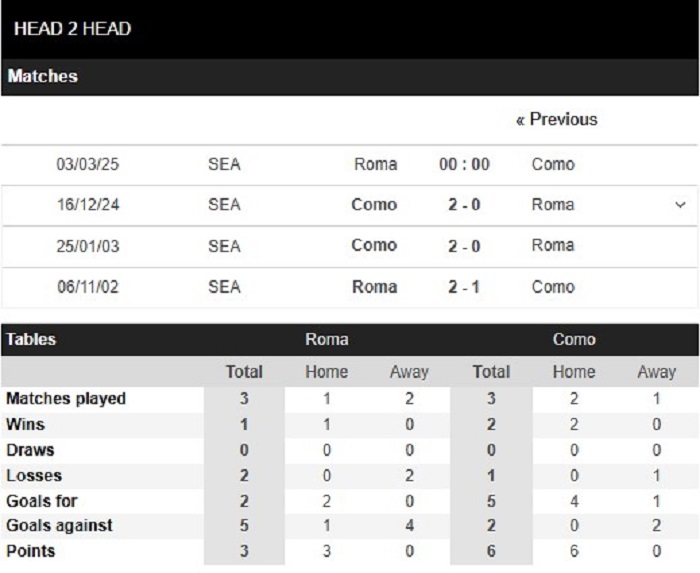Select the Roma column header in Tables
This screenshot has height=573, width=700.
(327, 339)
